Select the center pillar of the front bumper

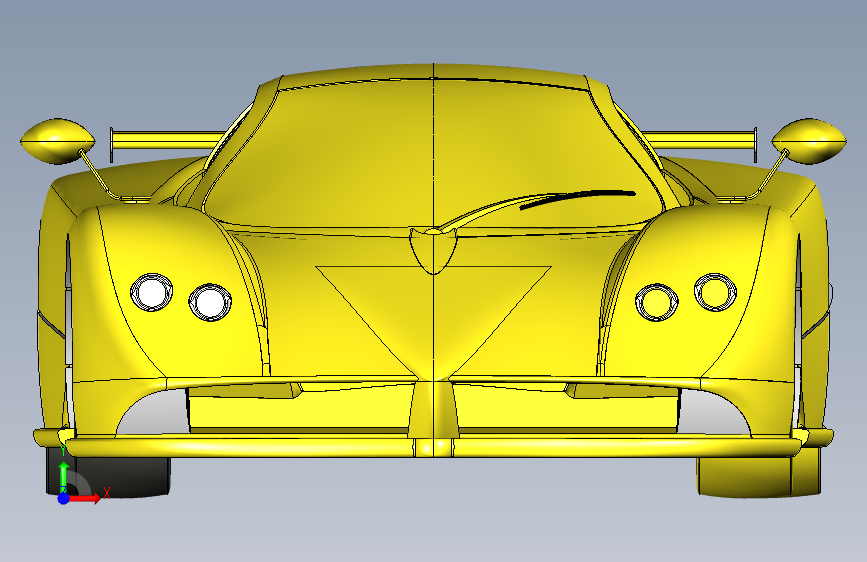pos(433,409)
